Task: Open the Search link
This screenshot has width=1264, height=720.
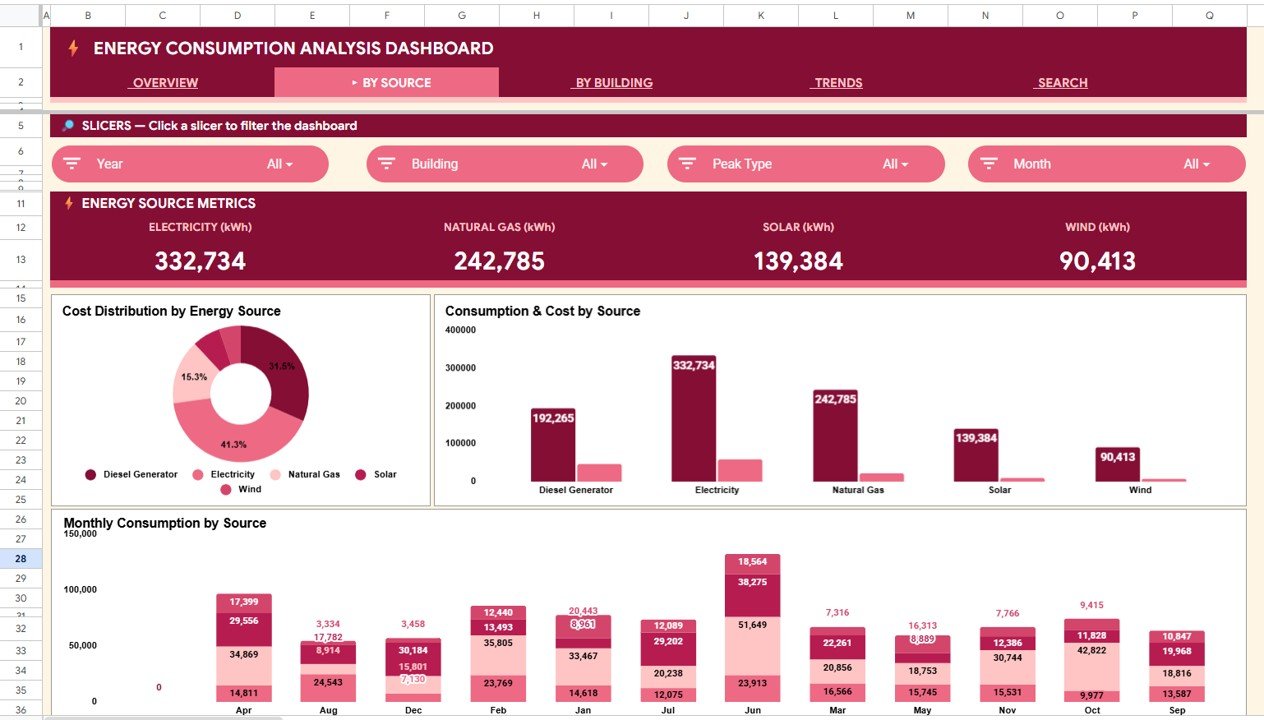Action: [x=1062, y=83]
